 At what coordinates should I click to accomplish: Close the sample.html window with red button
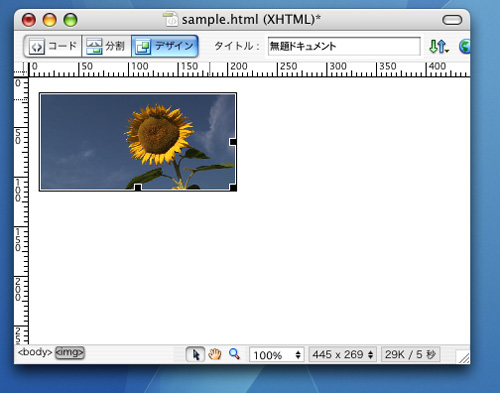(29, 20)
